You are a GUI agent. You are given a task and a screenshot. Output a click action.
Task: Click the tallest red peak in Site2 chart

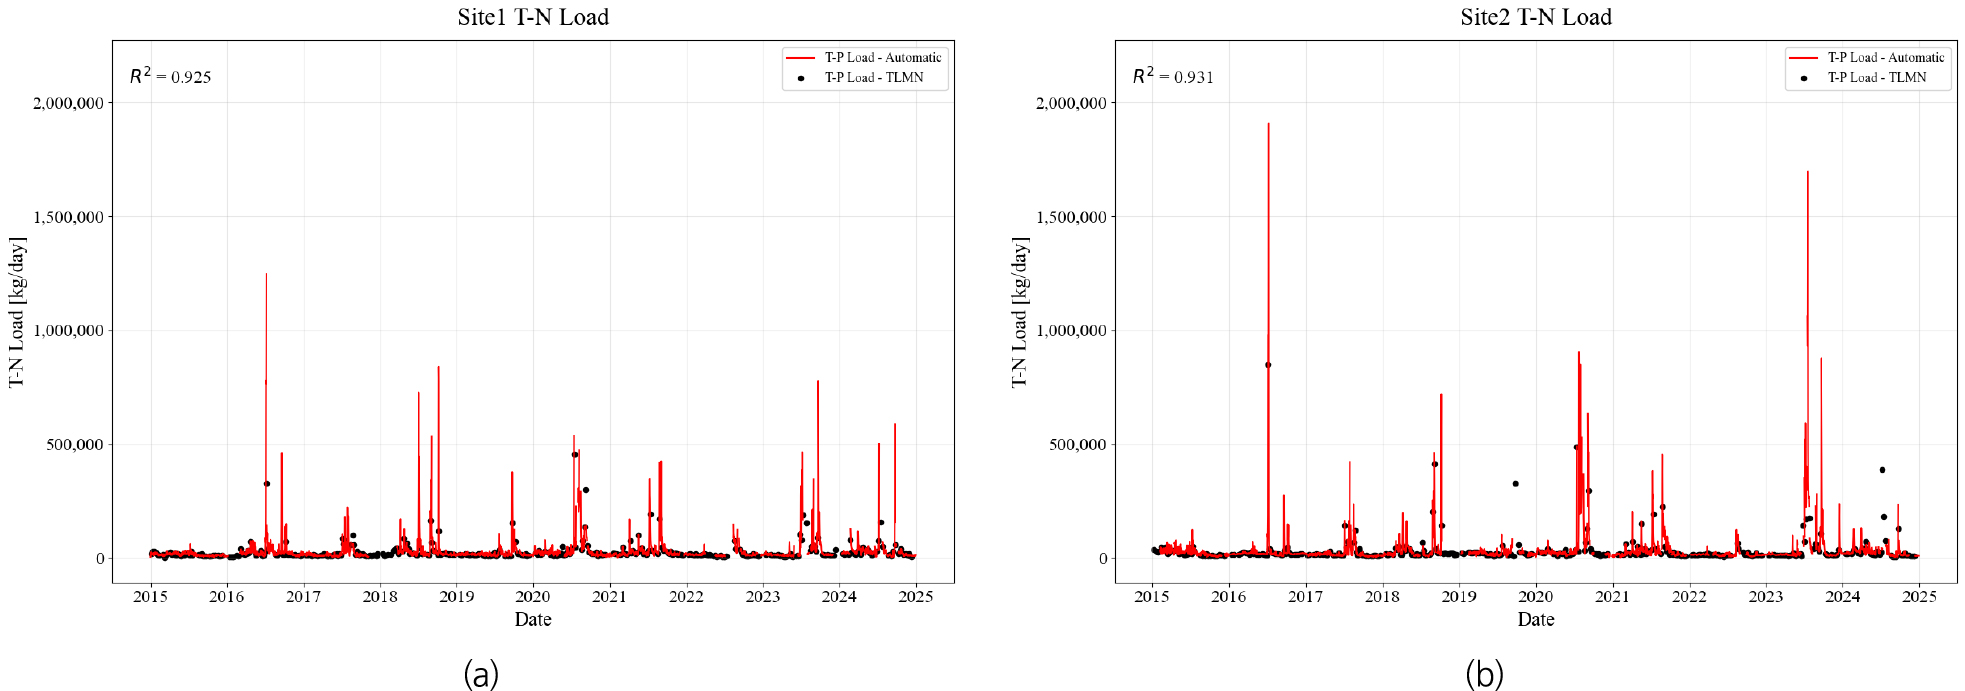click(1268, 127)
